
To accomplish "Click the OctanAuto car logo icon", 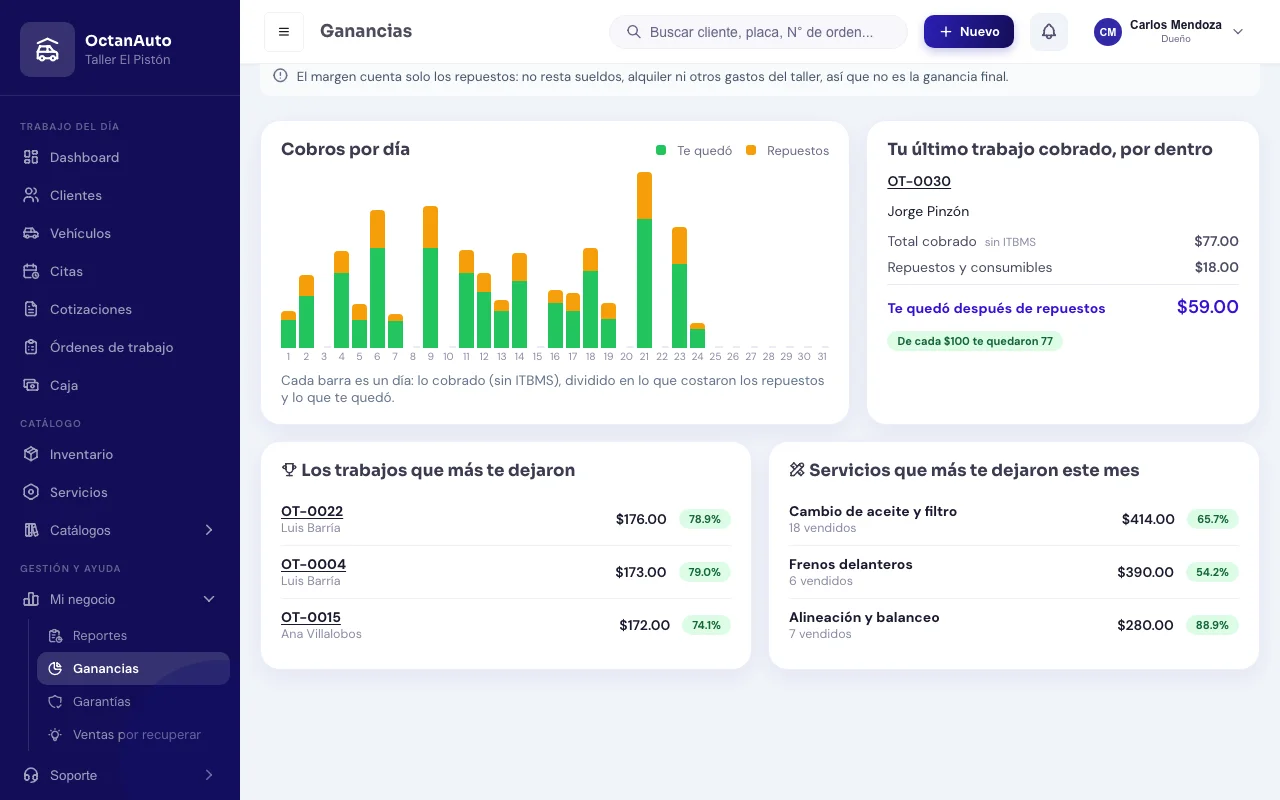I will (47, 49).
